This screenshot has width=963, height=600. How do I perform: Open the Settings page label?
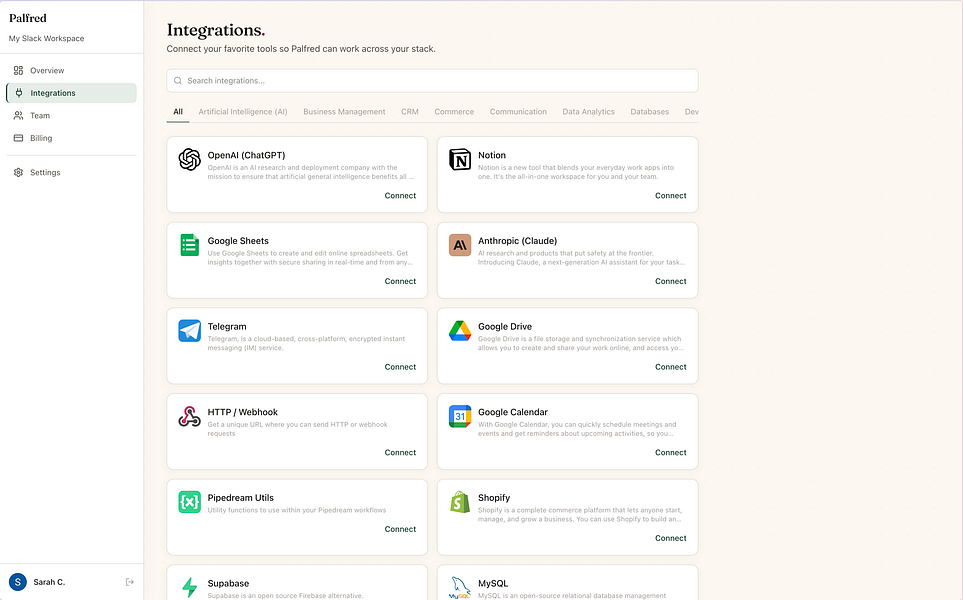45,173
